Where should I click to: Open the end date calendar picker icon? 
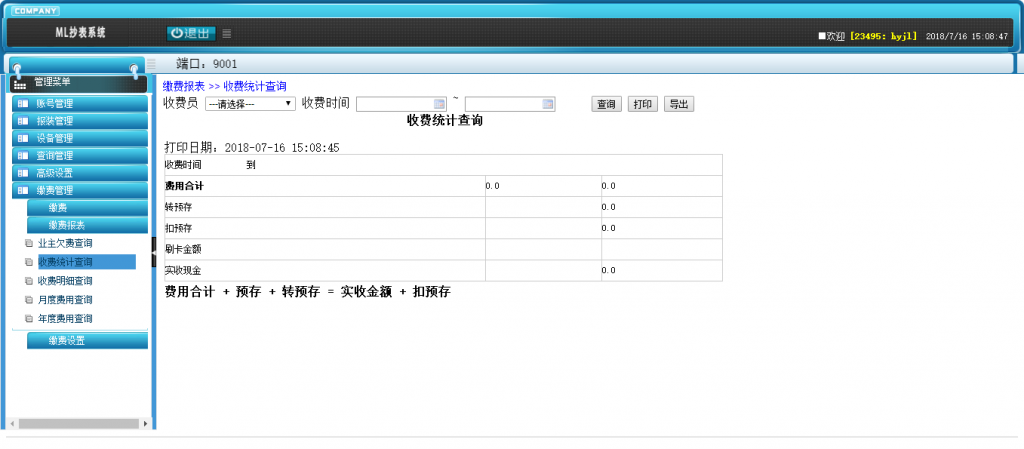point(547,104)
